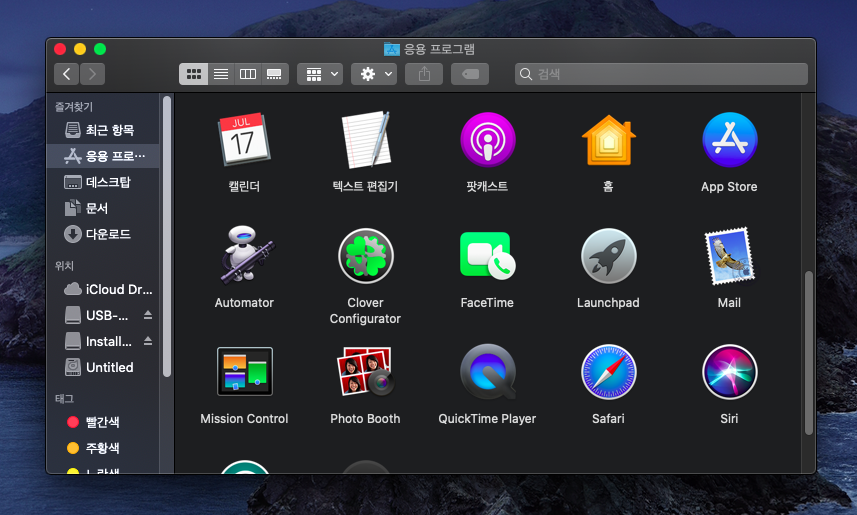Select the FaceTime app icon
The height and width of the screenshot is (515, 857).
click(x=488, y=256)
